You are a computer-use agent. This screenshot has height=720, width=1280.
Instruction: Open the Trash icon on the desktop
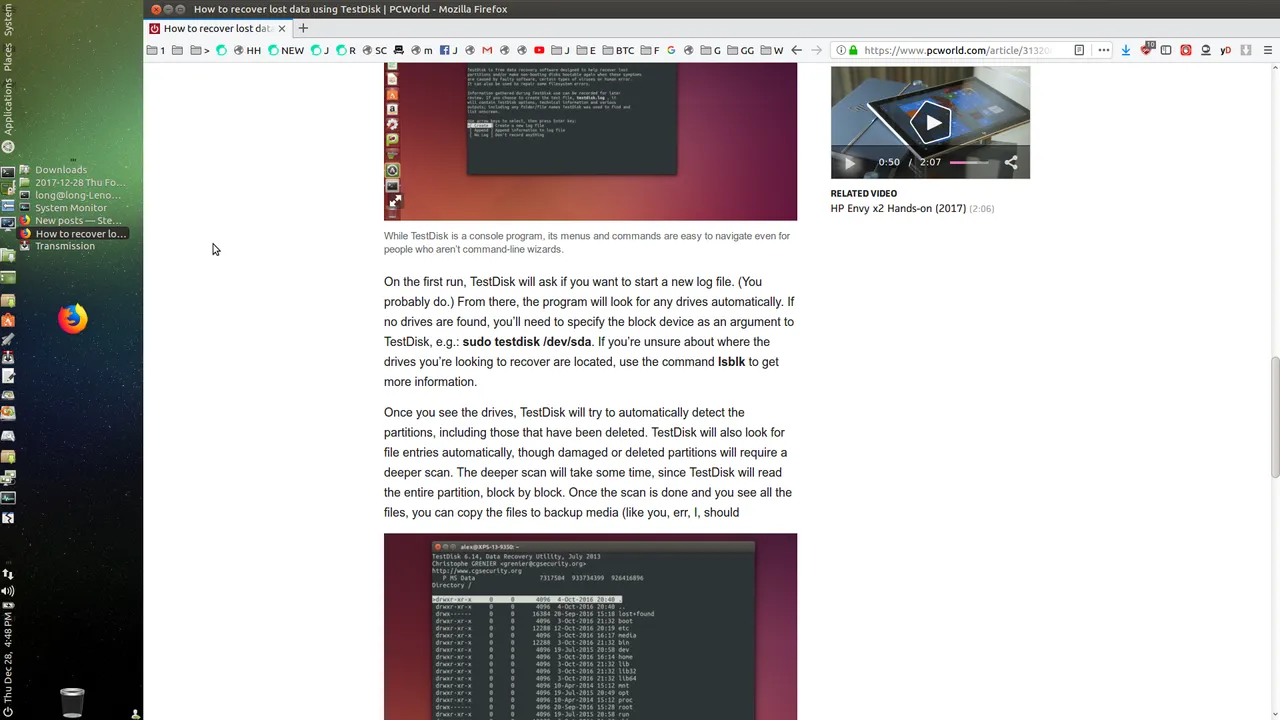tap(72, 702)
